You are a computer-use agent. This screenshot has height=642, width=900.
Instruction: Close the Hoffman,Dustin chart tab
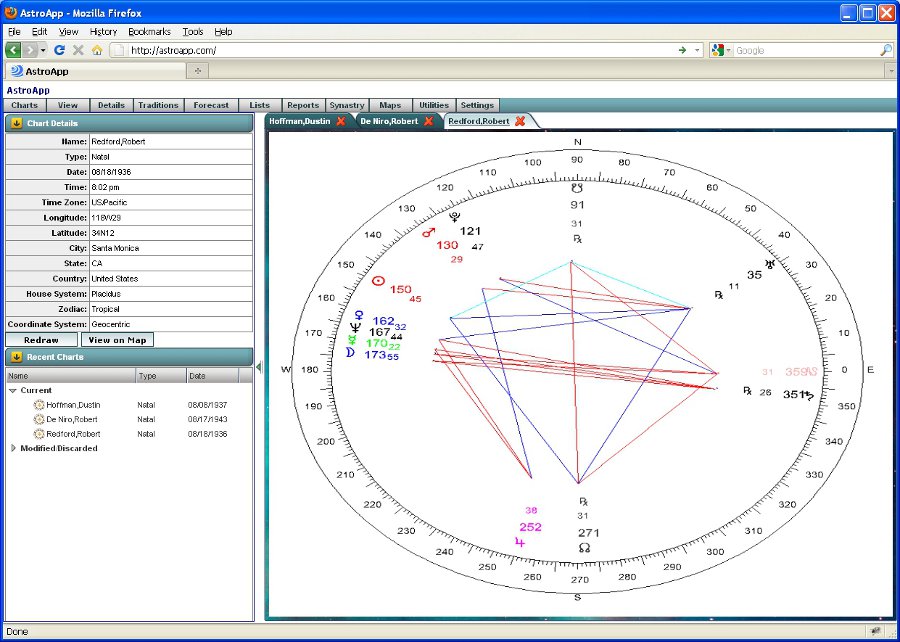340,121
